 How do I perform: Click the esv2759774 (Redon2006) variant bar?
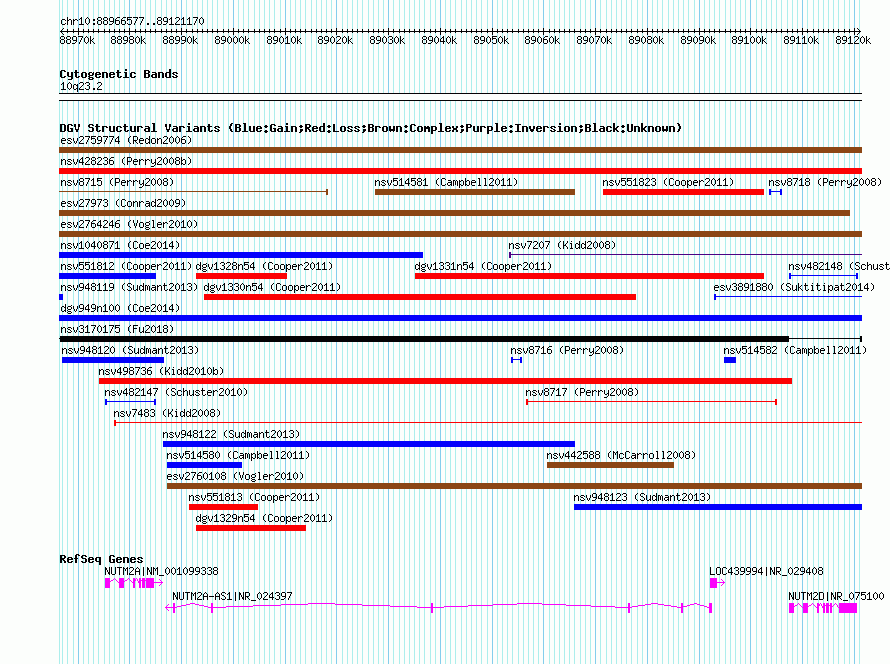(x=460, y=150)
